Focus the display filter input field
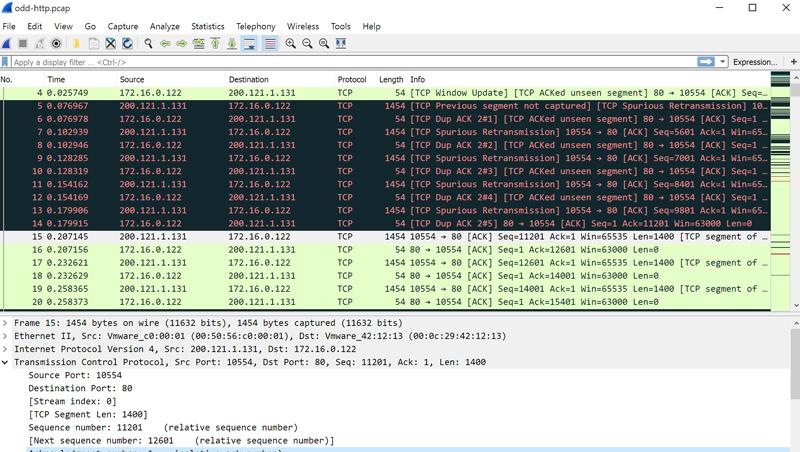 pos(353,62)
